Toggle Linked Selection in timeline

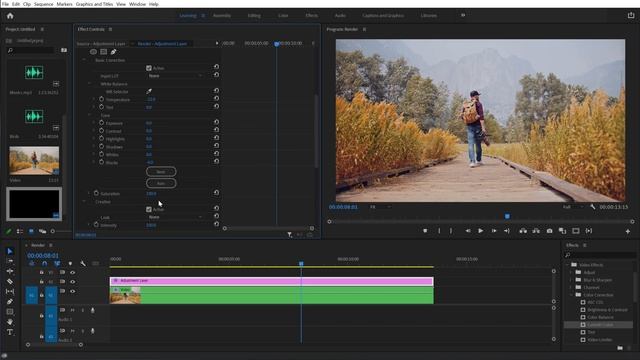coord(57,264)
